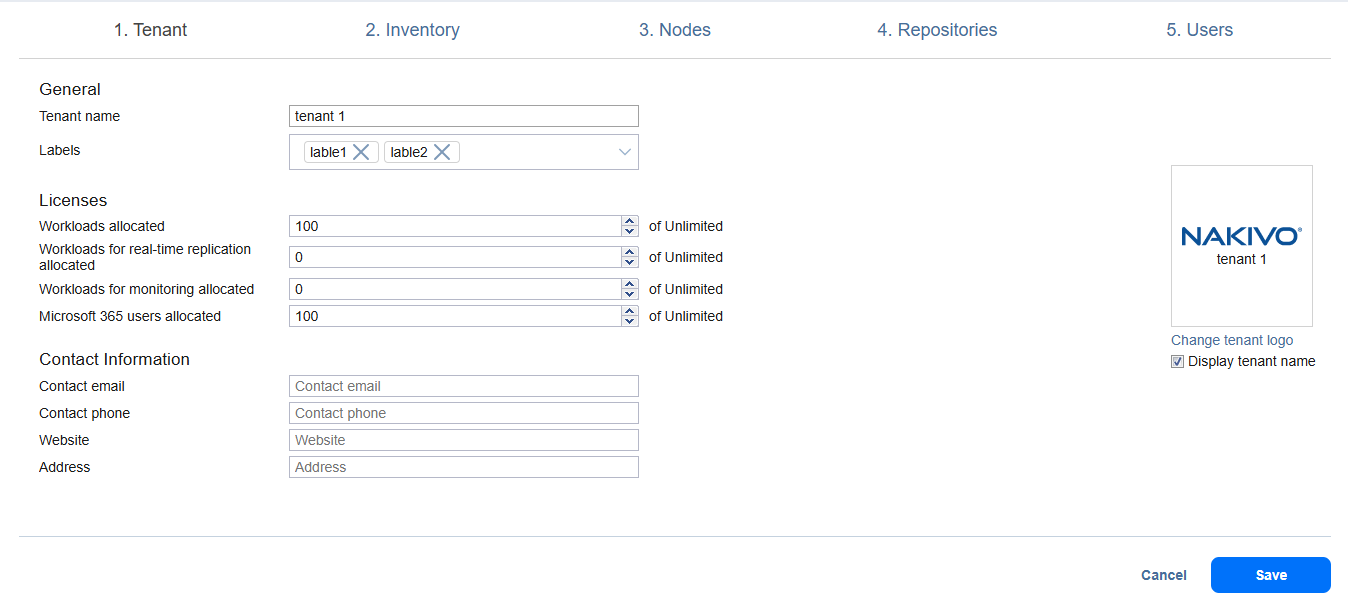1348x610 pixels.
Task: Remove the lable1 tag
Action: [362, 152]
